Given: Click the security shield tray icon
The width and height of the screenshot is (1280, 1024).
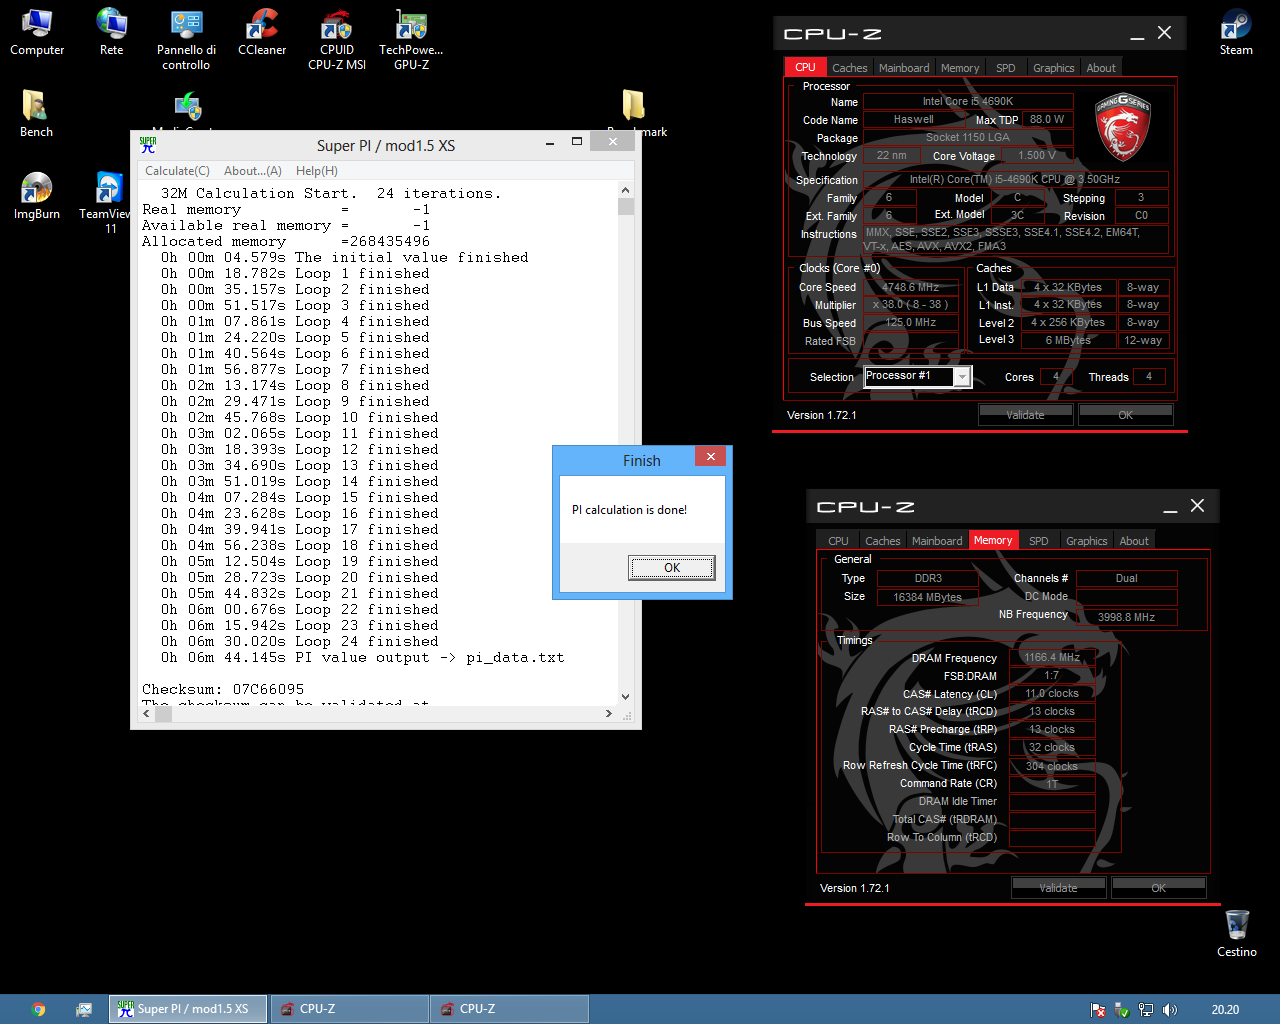Looking at the screenshot, I should click(x=1122, y=1010).
